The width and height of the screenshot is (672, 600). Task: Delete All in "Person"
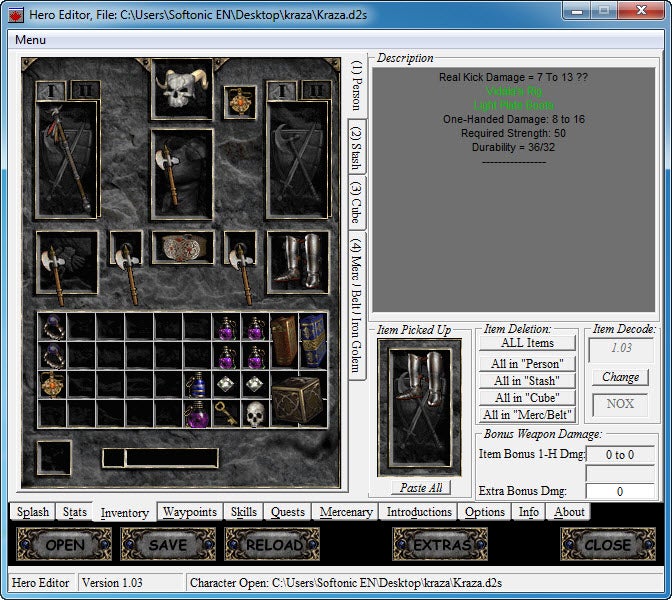(527, 364)
